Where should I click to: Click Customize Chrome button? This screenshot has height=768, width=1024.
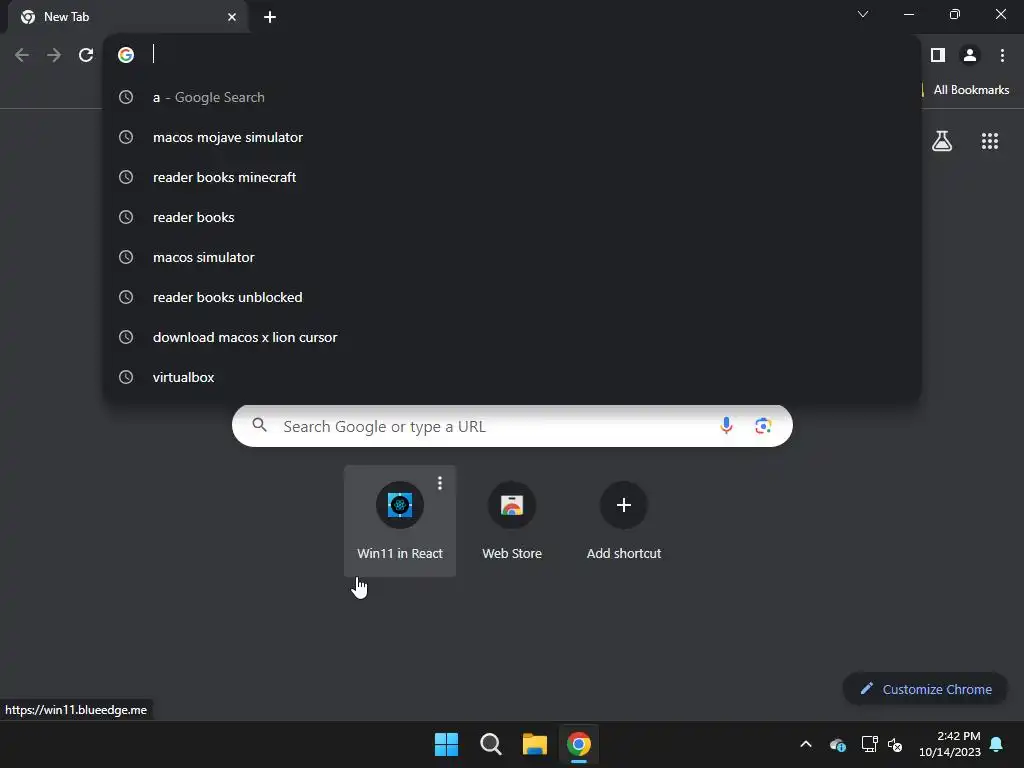pyautogui.click(x=925, y=689)
